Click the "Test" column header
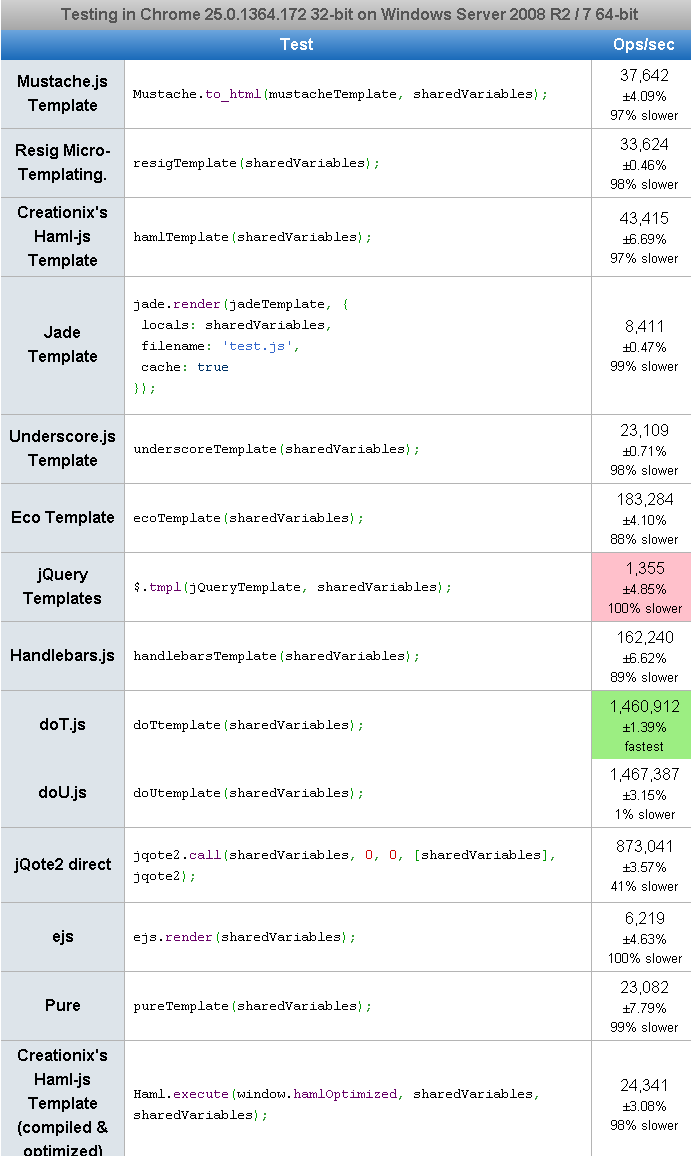The width and height of the screenshot is (691, 1156). (296, 45)
